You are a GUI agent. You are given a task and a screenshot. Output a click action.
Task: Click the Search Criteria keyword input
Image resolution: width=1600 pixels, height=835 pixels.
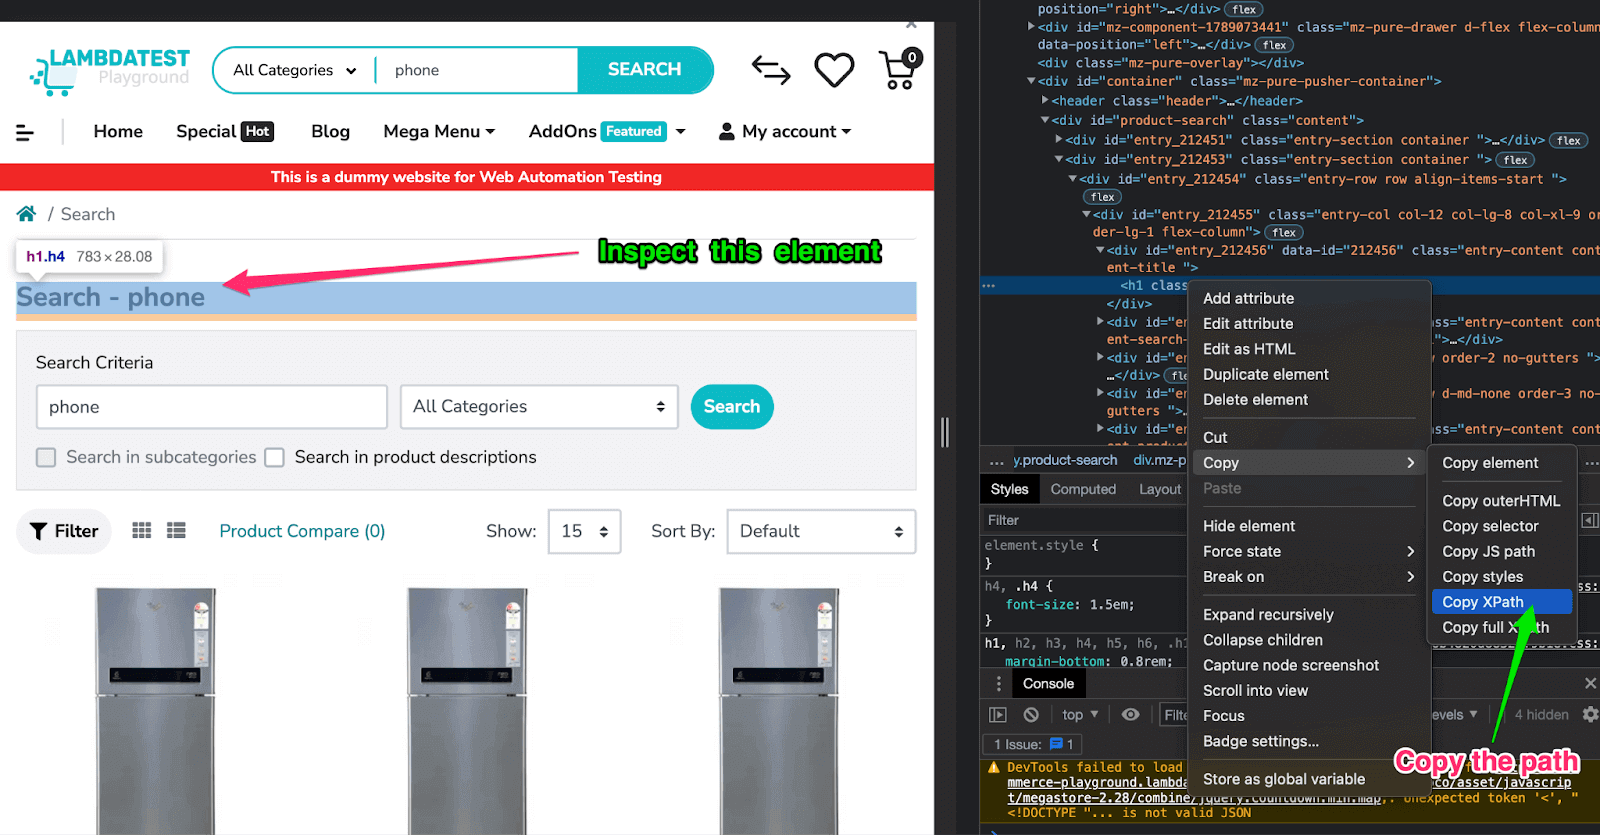(x=212, y=407)
